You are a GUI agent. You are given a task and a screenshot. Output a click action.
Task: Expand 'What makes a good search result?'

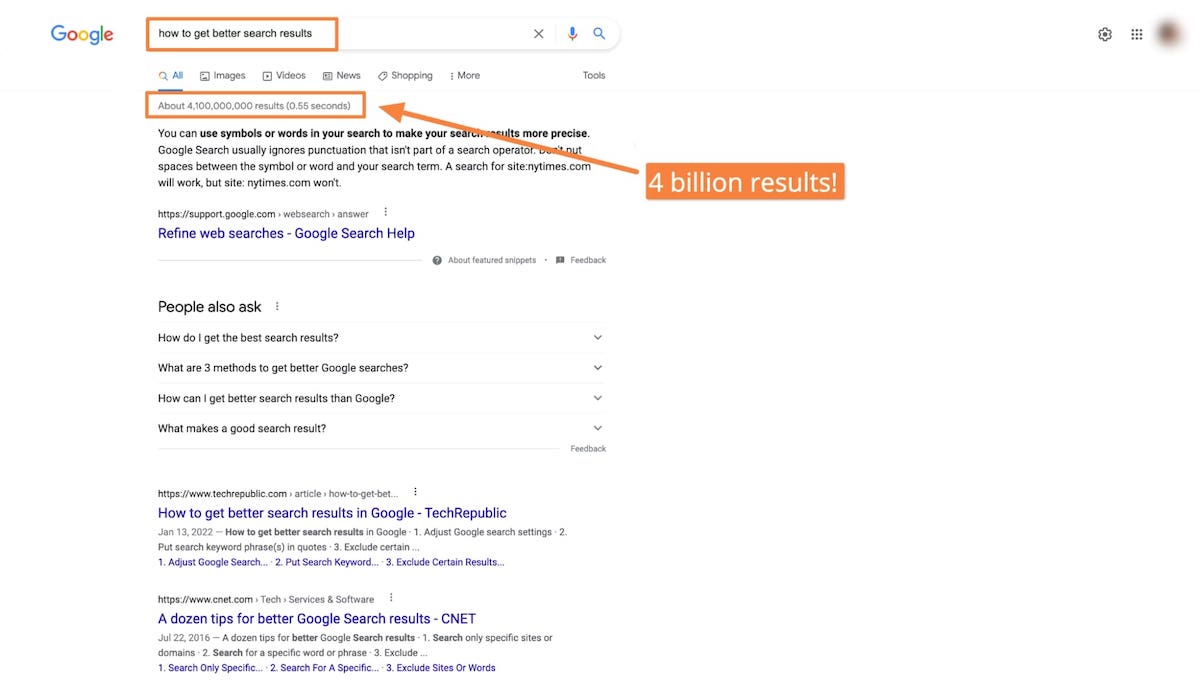tap(381, 428)
